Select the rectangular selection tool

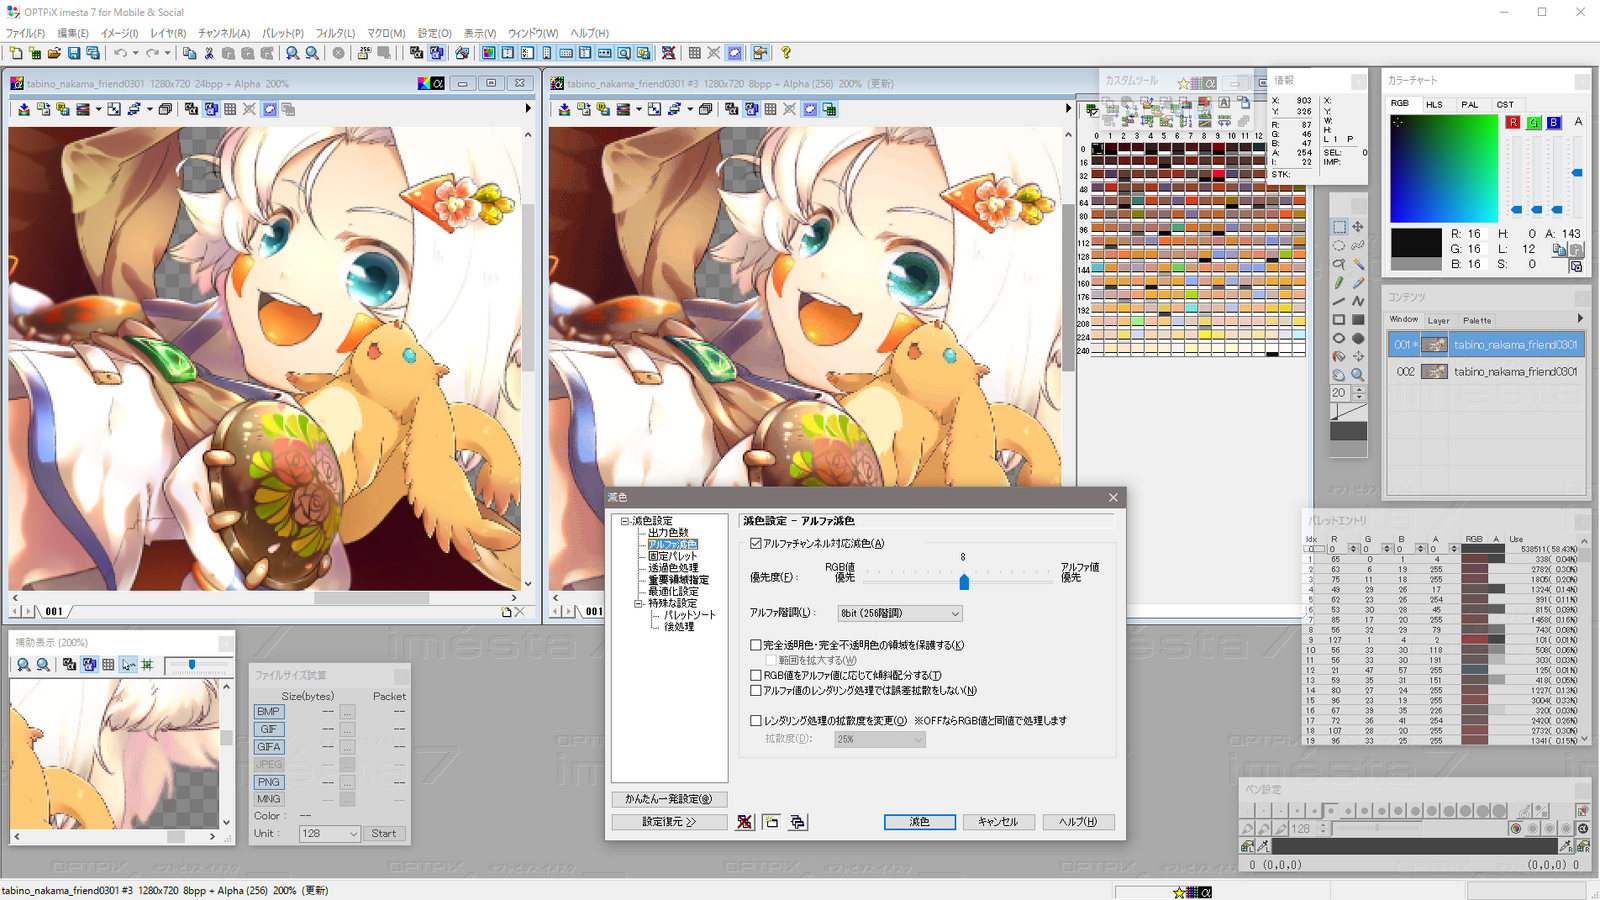click(1339, 227)
